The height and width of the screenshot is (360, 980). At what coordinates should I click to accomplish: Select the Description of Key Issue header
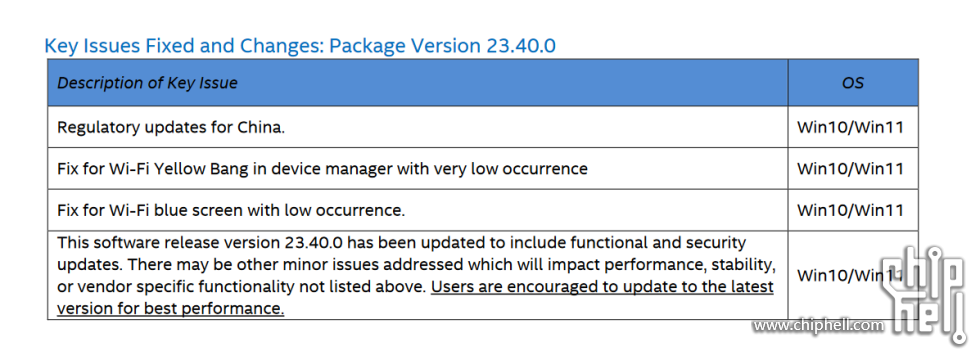(x=148, y=82)
